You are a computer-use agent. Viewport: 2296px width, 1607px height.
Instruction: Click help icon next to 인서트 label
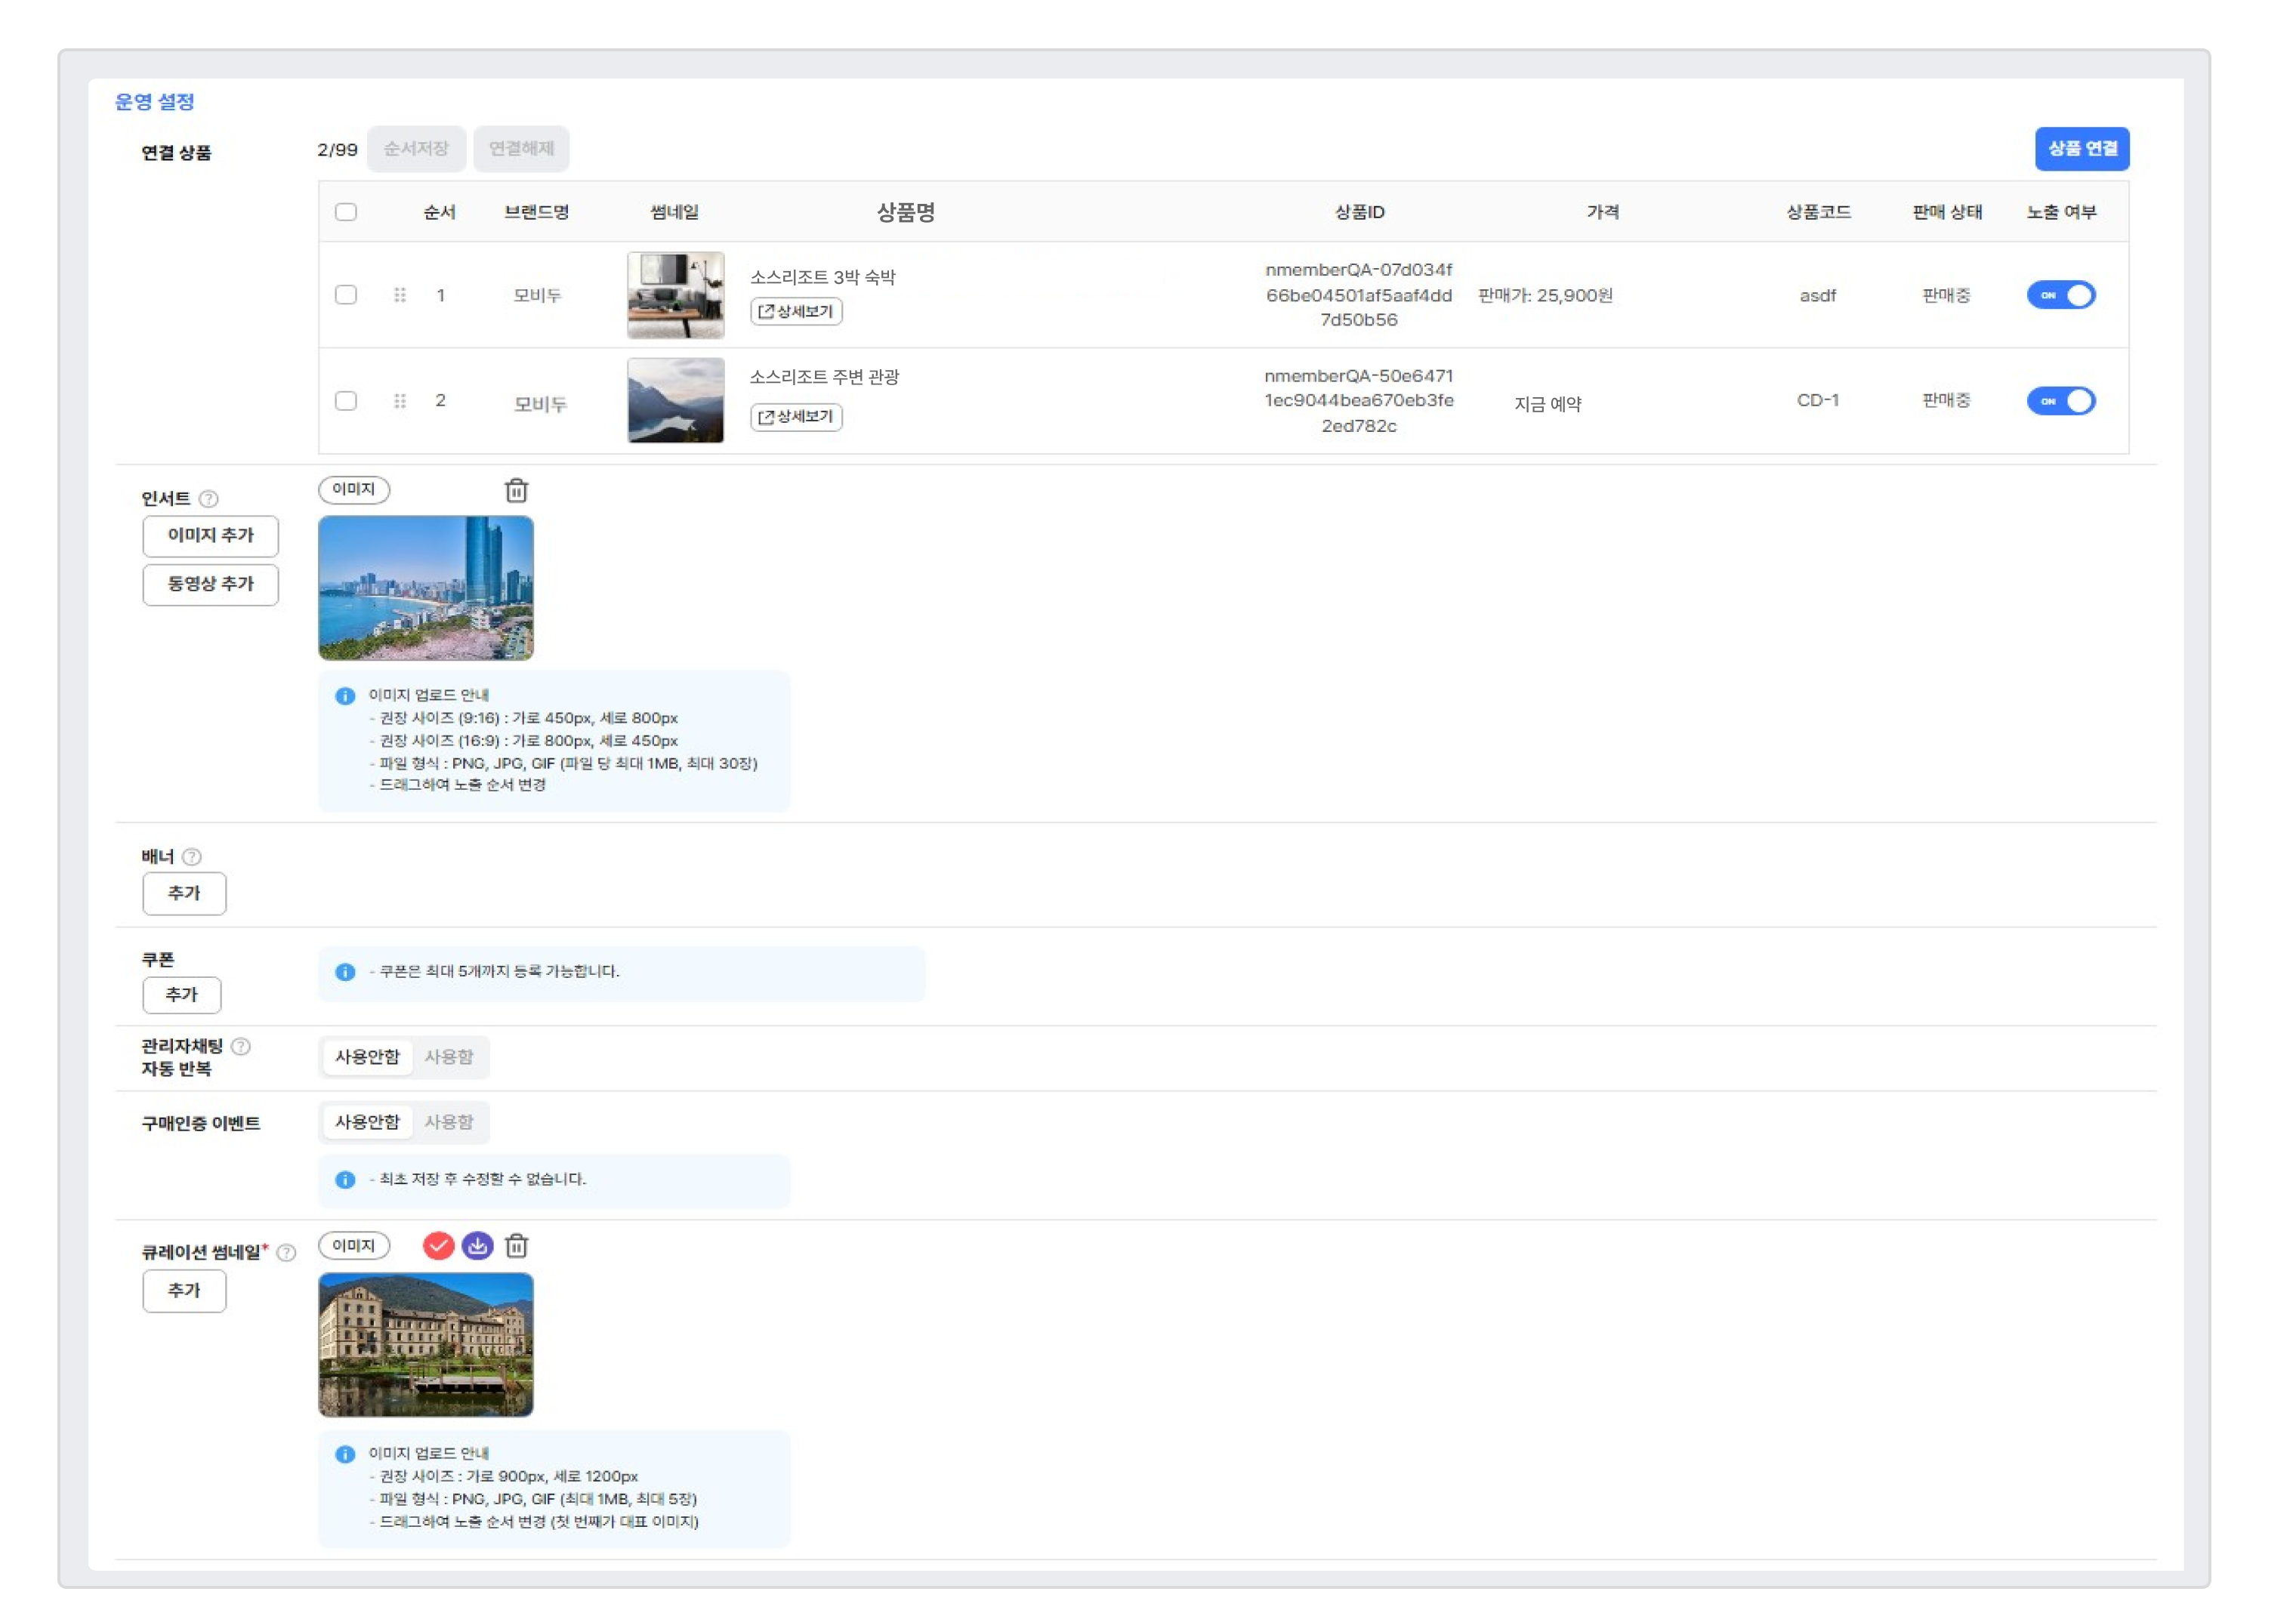[208, 498]
